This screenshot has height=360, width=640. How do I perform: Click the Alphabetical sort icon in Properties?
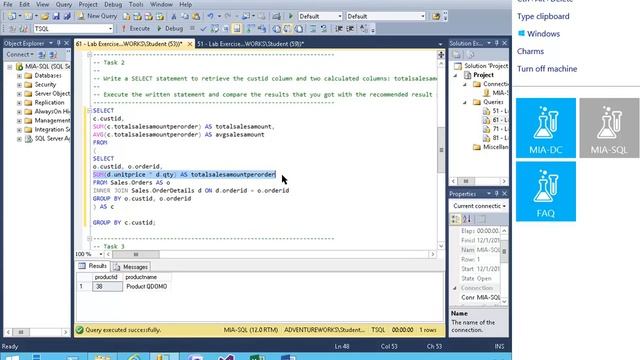(x=467, y=220)
